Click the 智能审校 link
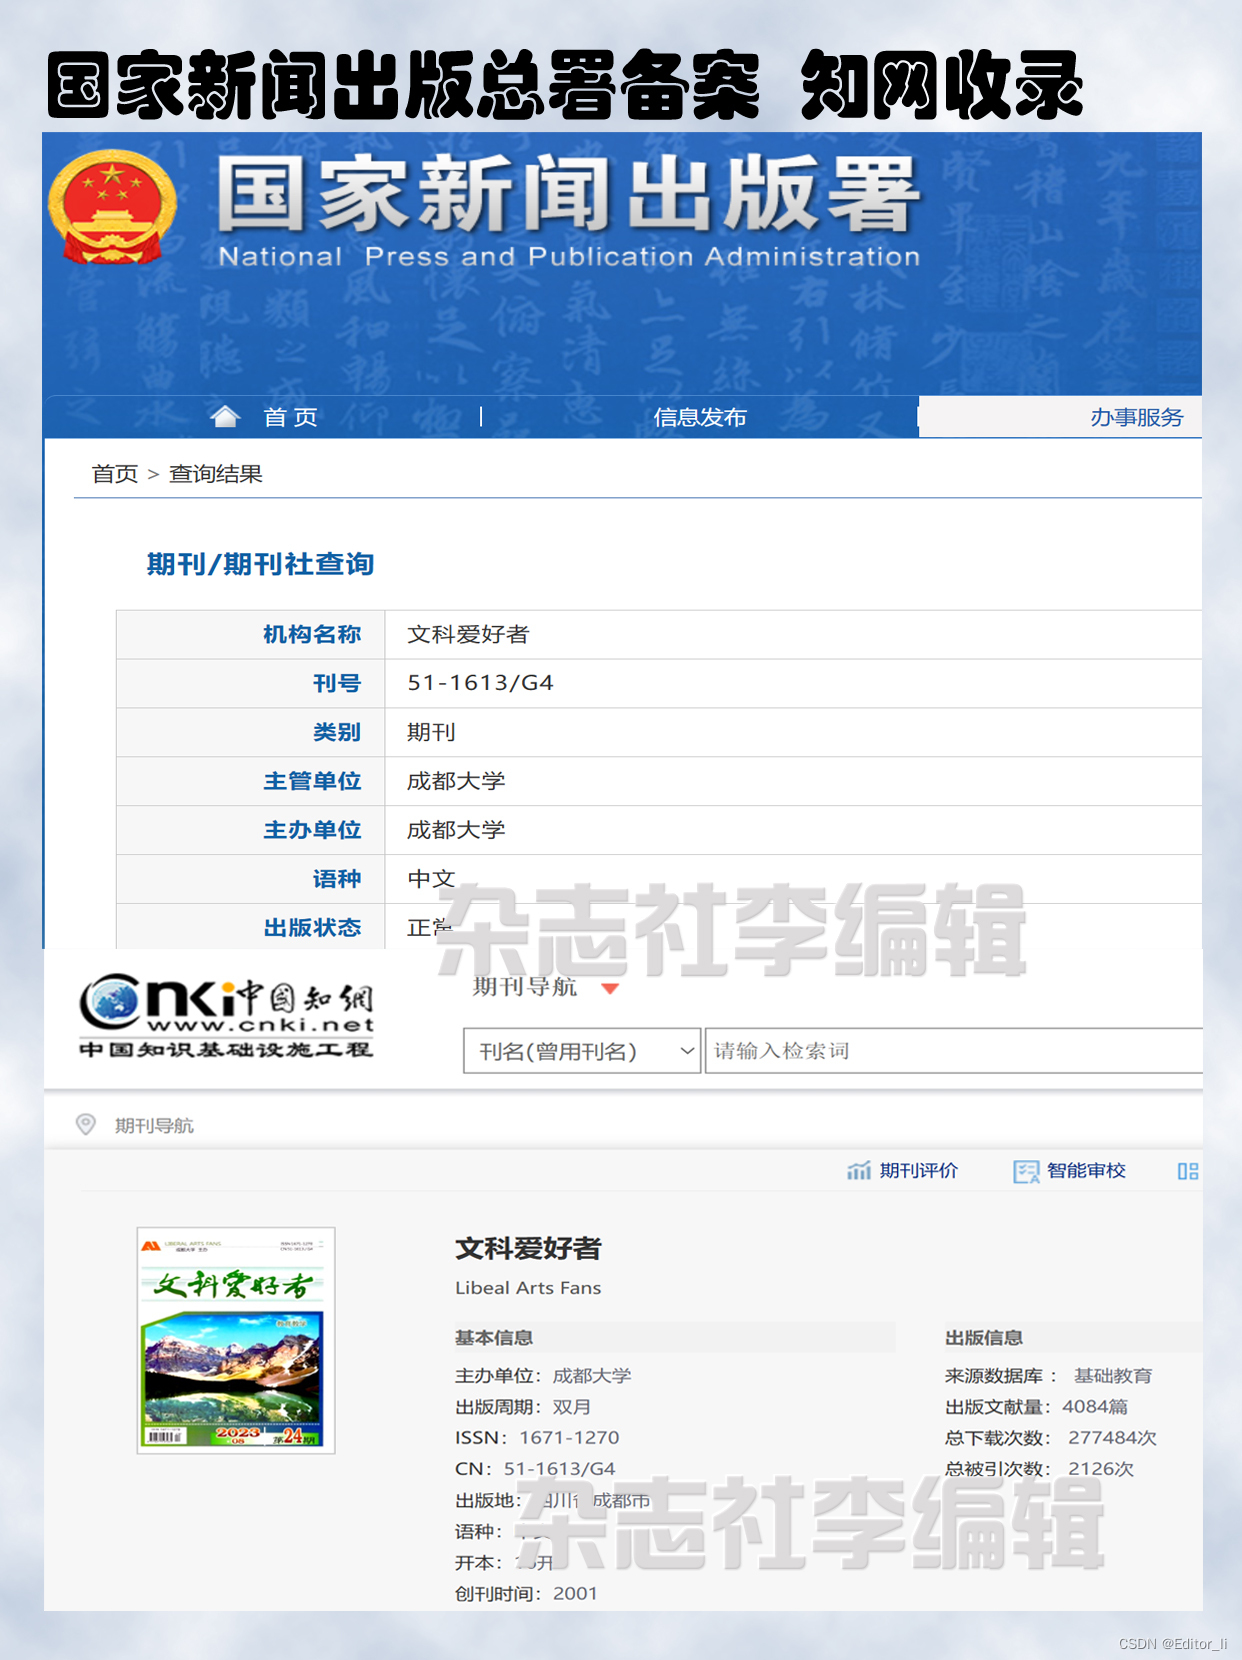This screenshot has width=1242, height=1660. click(1086, 1171)
